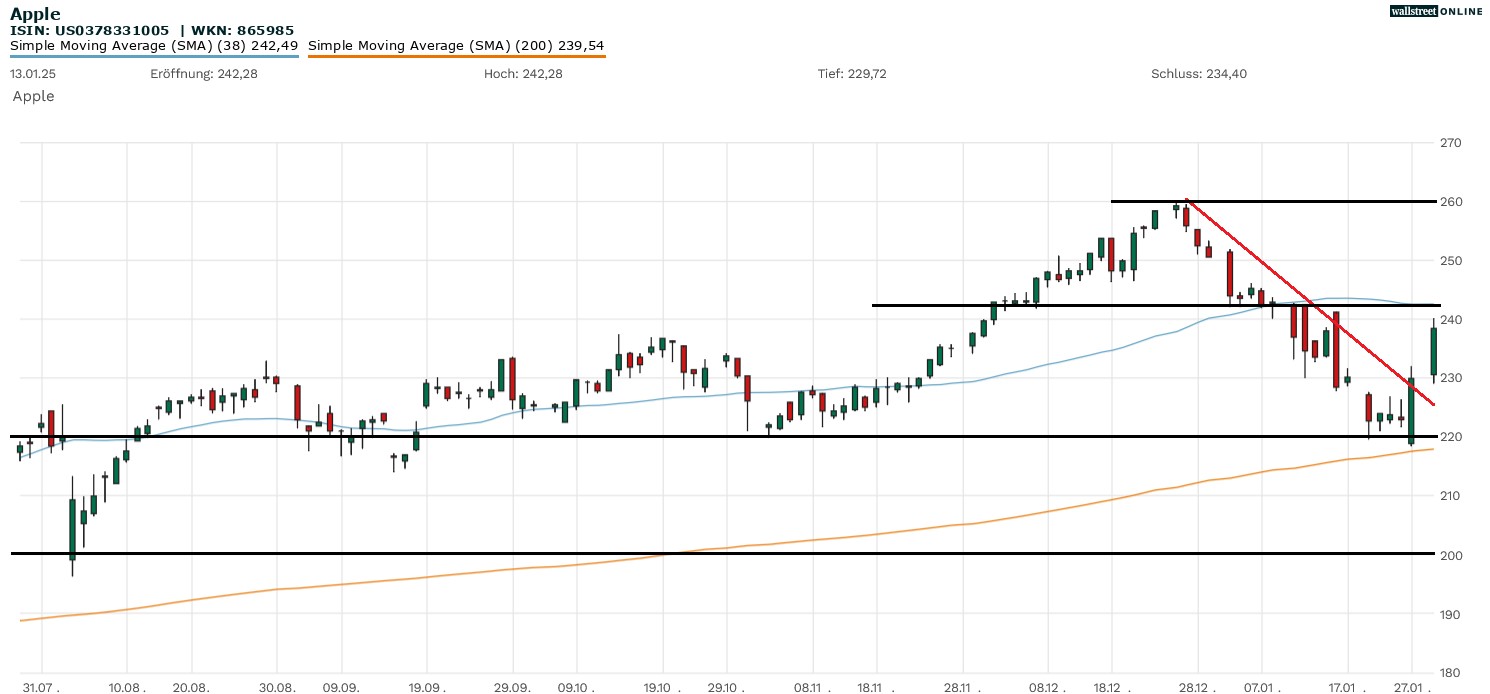This screenshot has height=694, width=1490.
Task: Click the 13.01.25 date label
Action: [33, 74]
